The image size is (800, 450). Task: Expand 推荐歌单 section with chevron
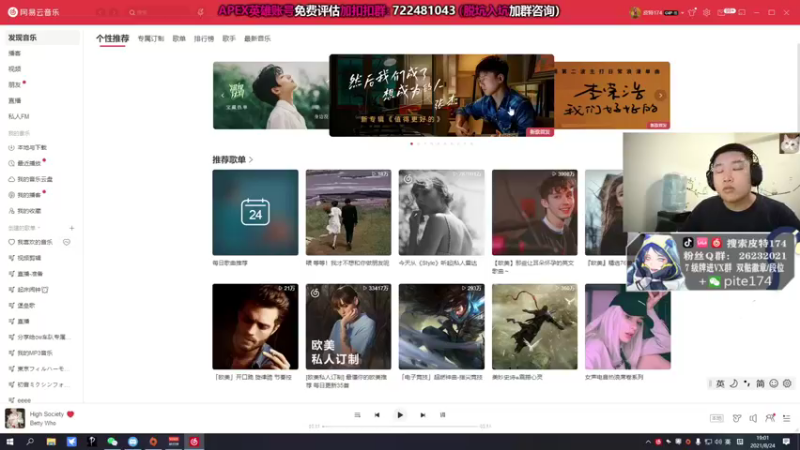pyautogui.click(x=251, y=160)
